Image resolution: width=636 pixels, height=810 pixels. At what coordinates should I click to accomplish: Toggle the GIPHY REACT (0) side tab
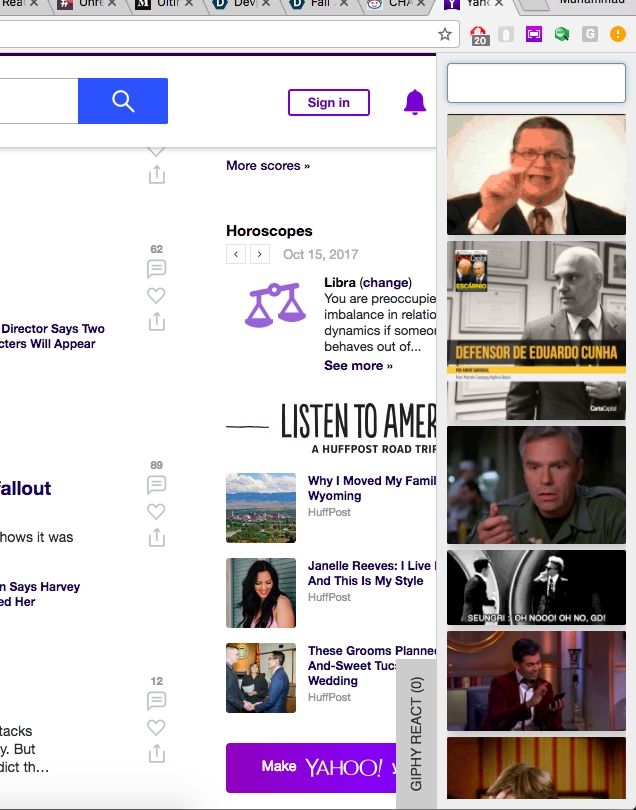pos(416,734)
